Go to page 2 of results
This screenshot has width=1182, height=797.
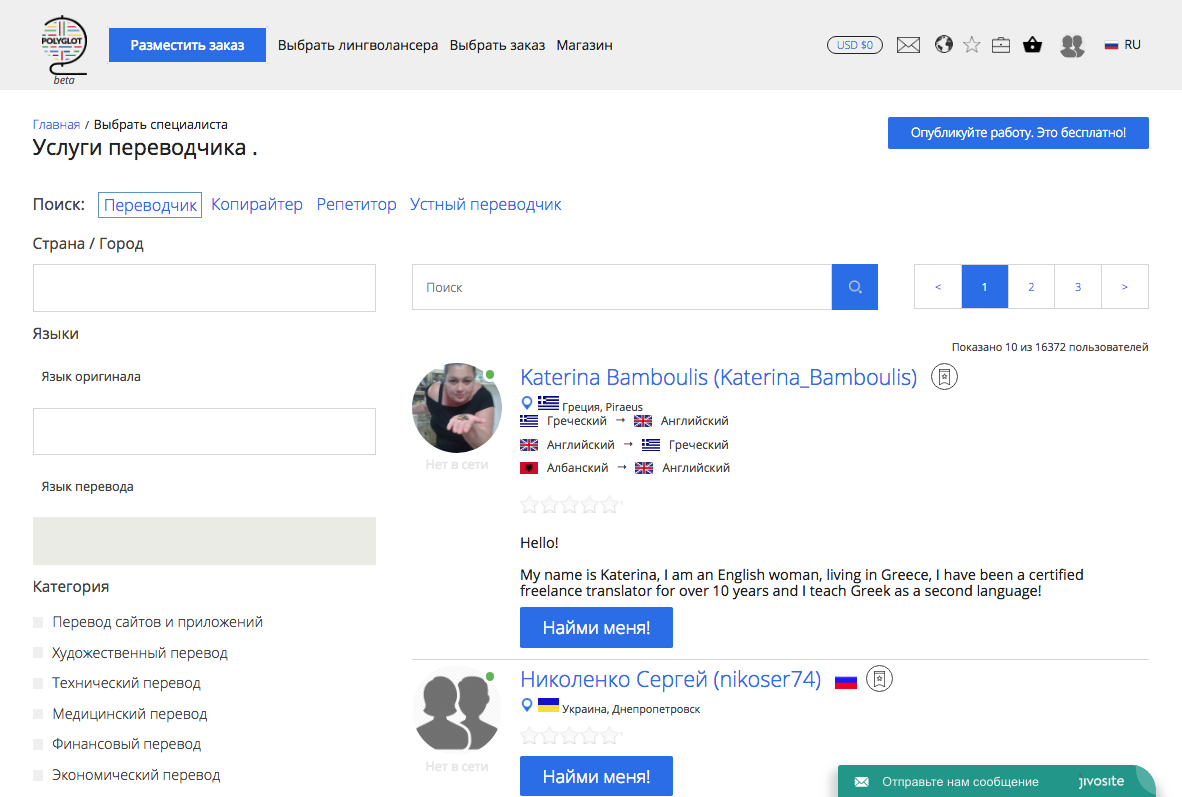[1031, 287]
